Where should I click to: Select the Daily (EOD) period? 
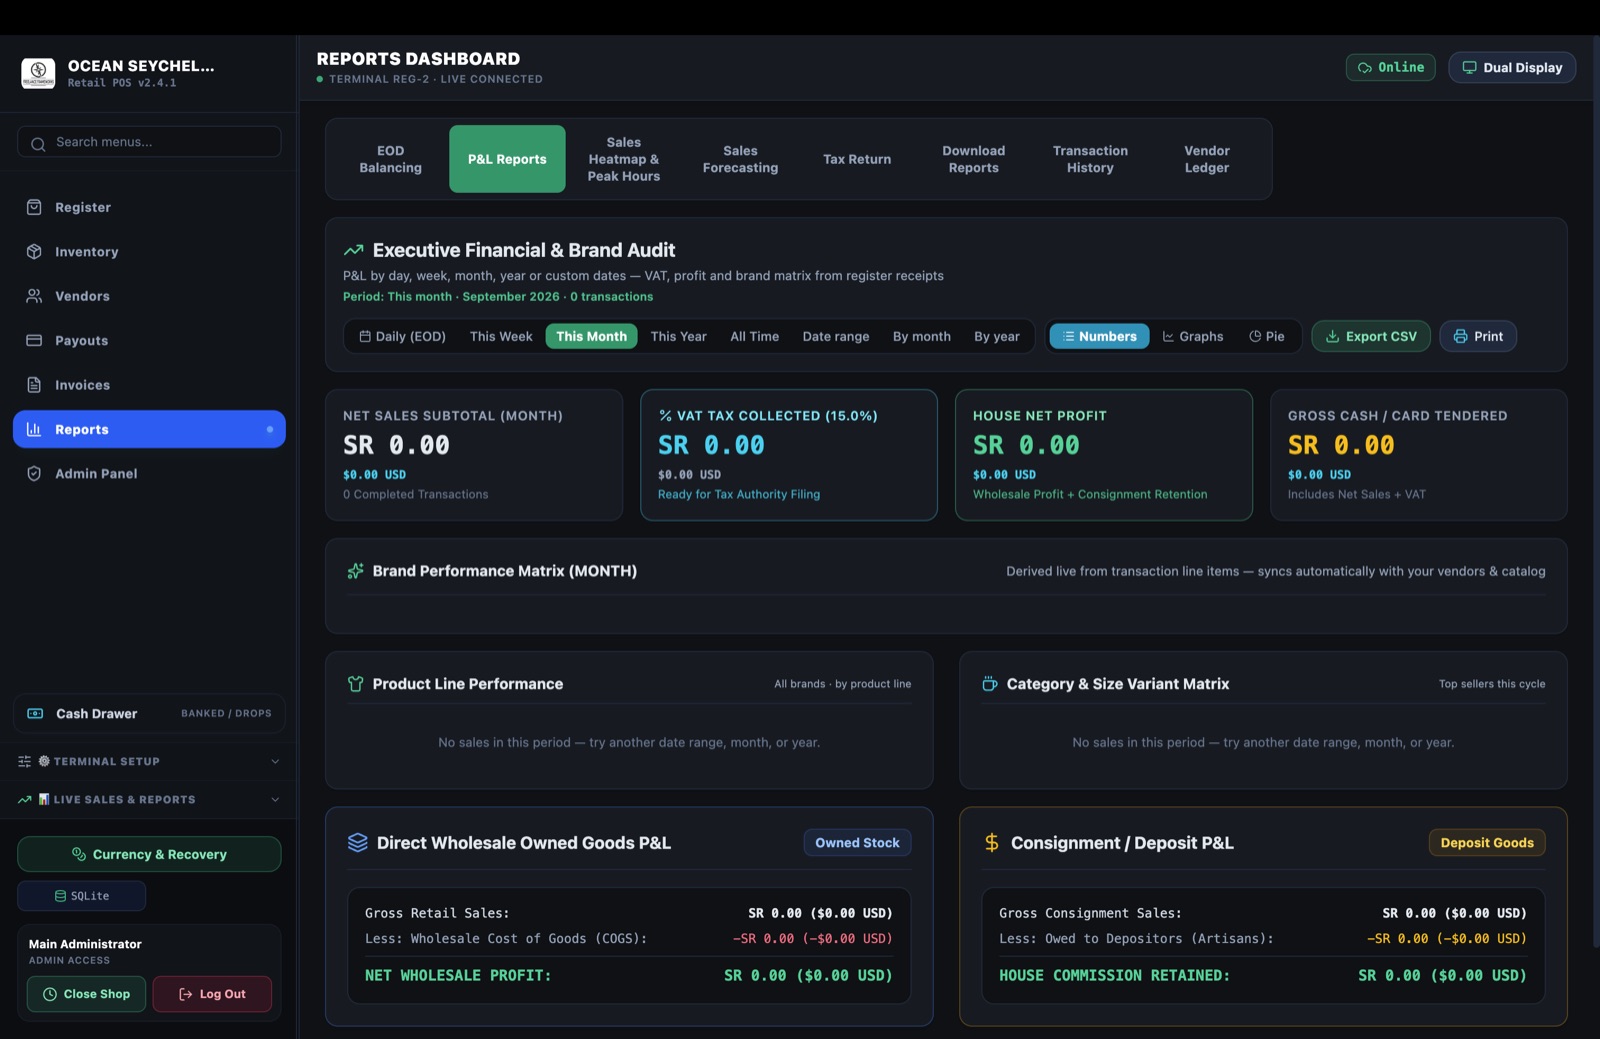402,336
